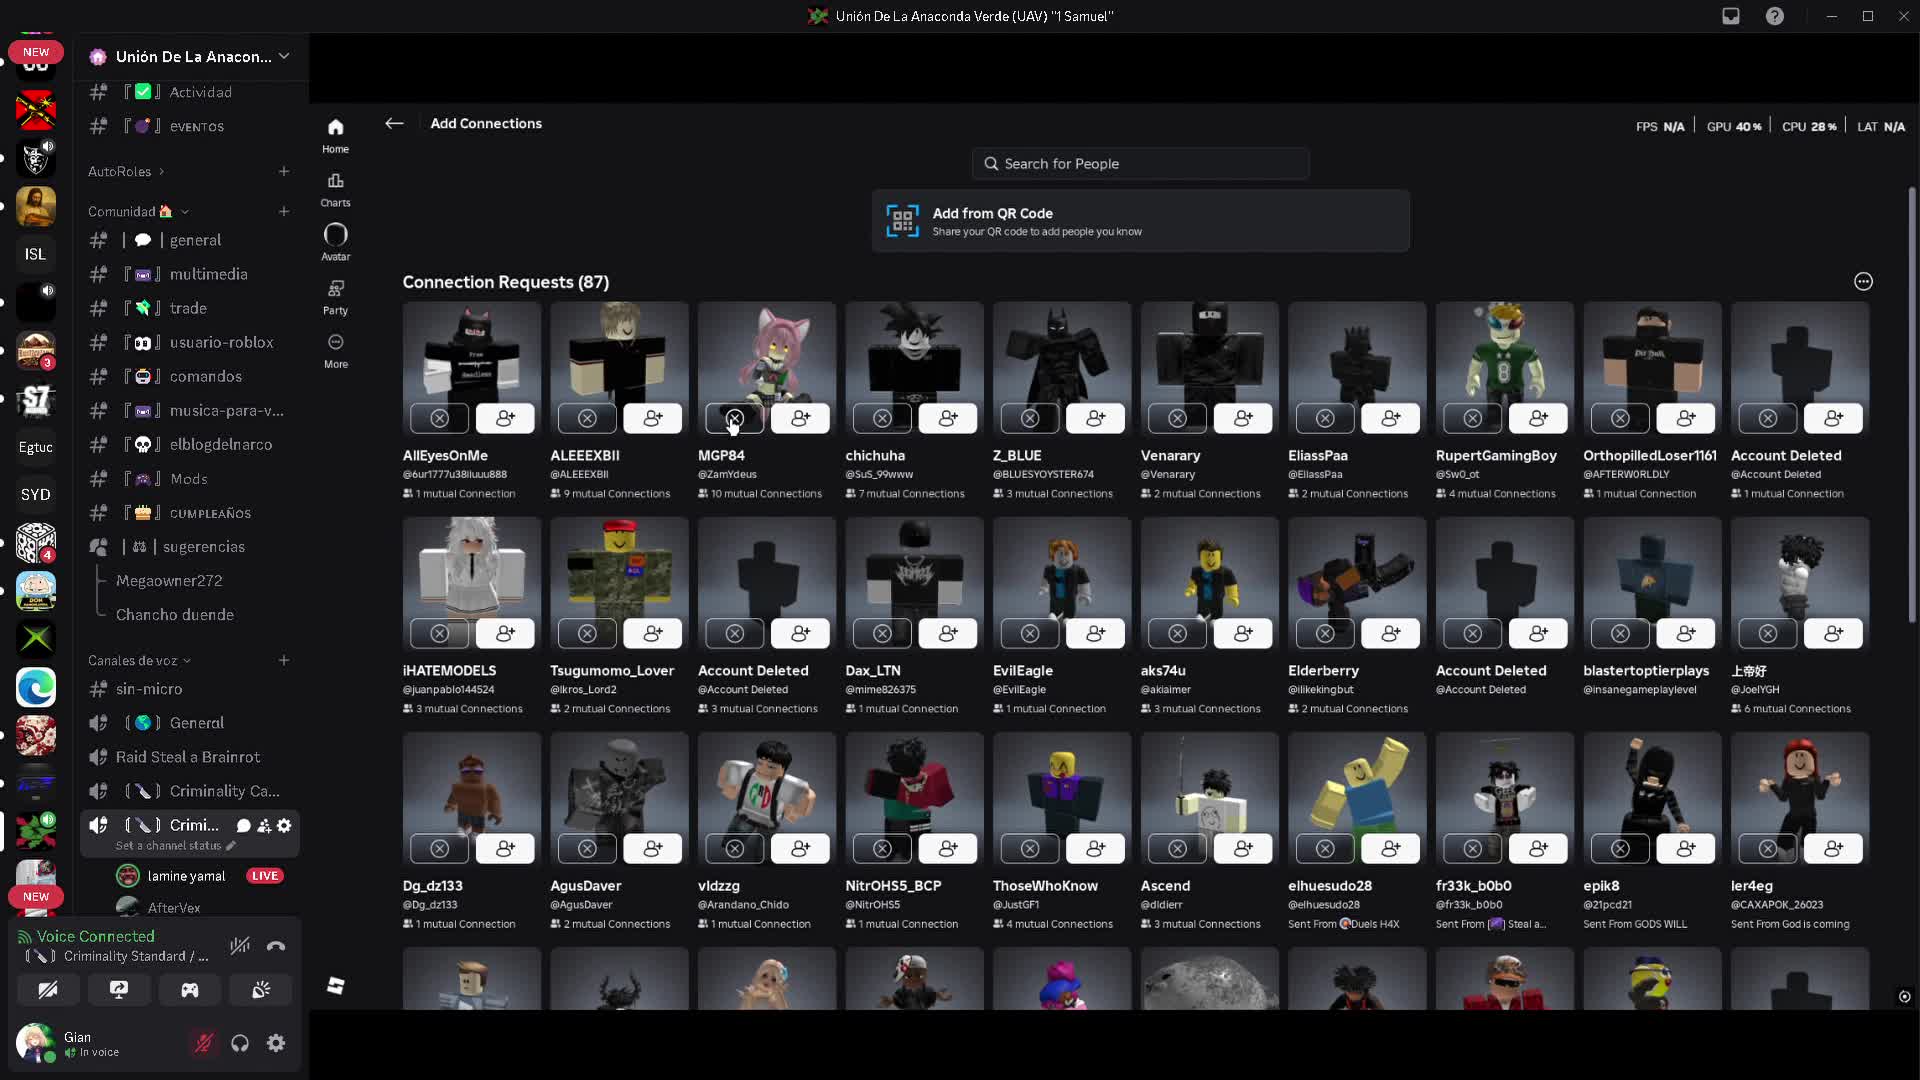
Task: Open the Charts section in the sidebar
Action: coord(335,188)
